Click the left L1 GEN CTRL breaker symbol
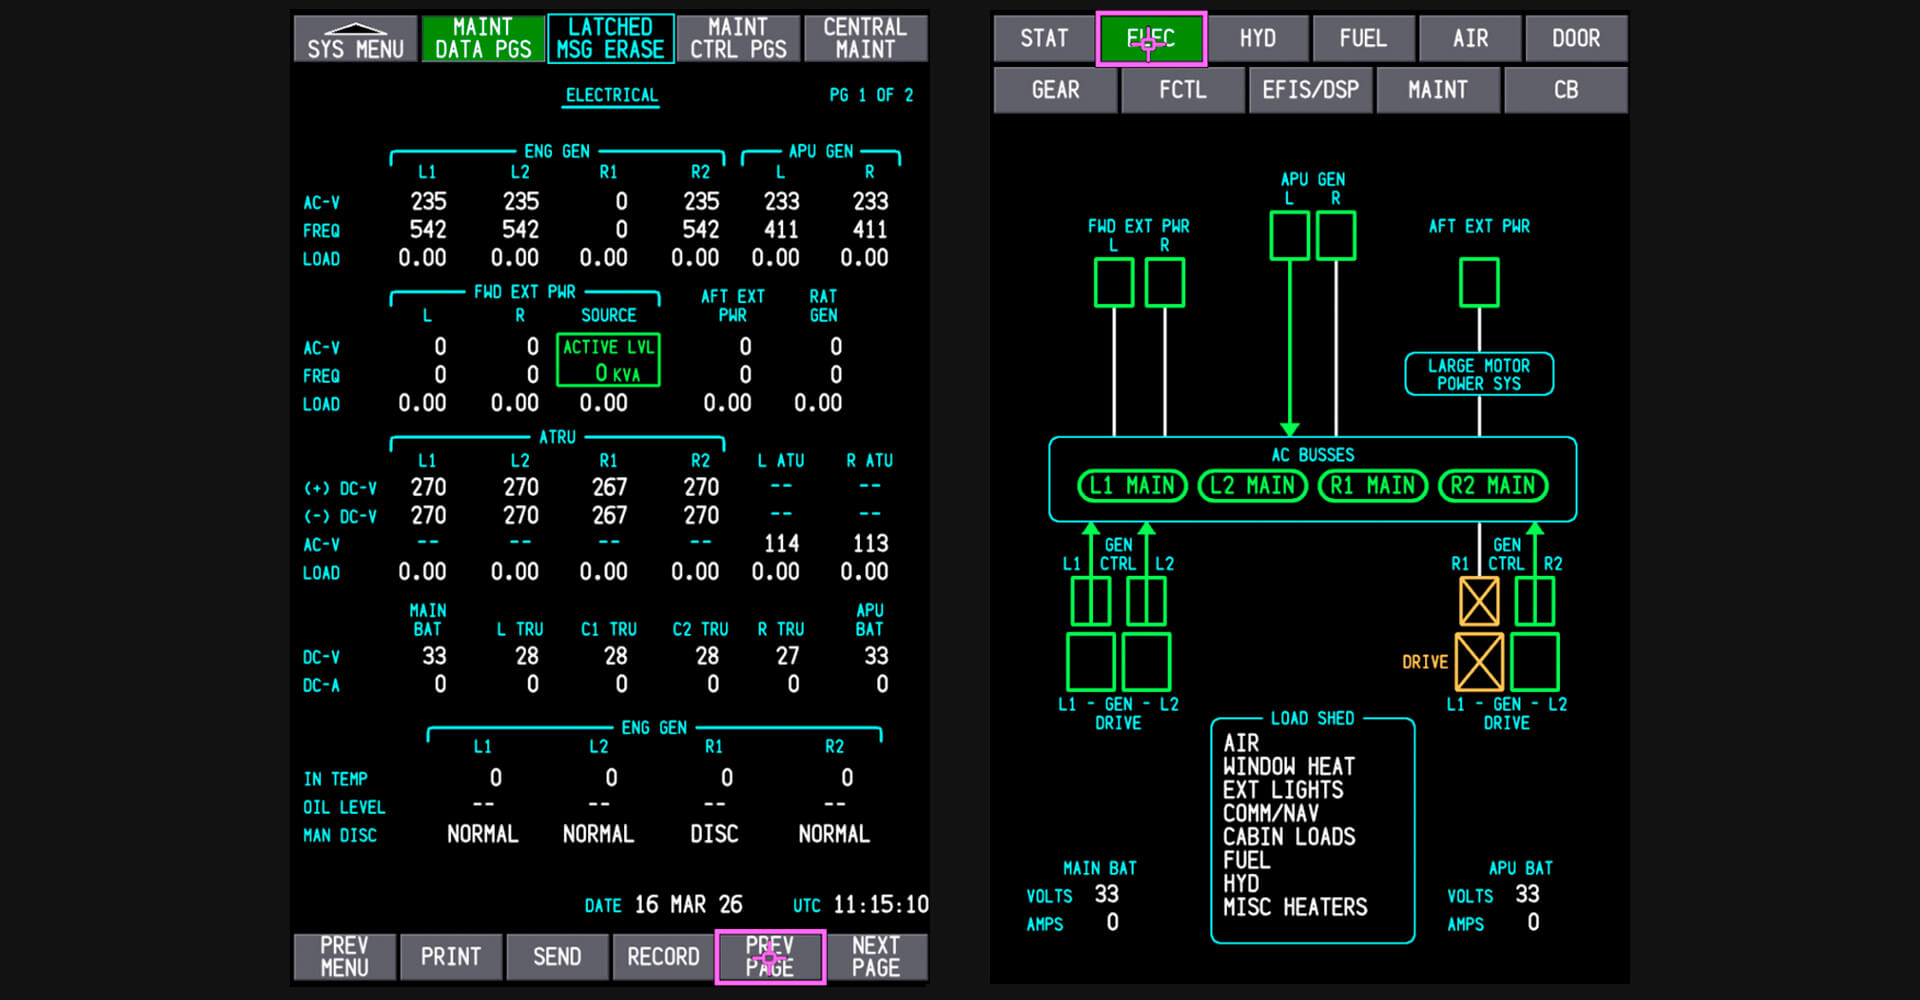 pos(1091,602)
